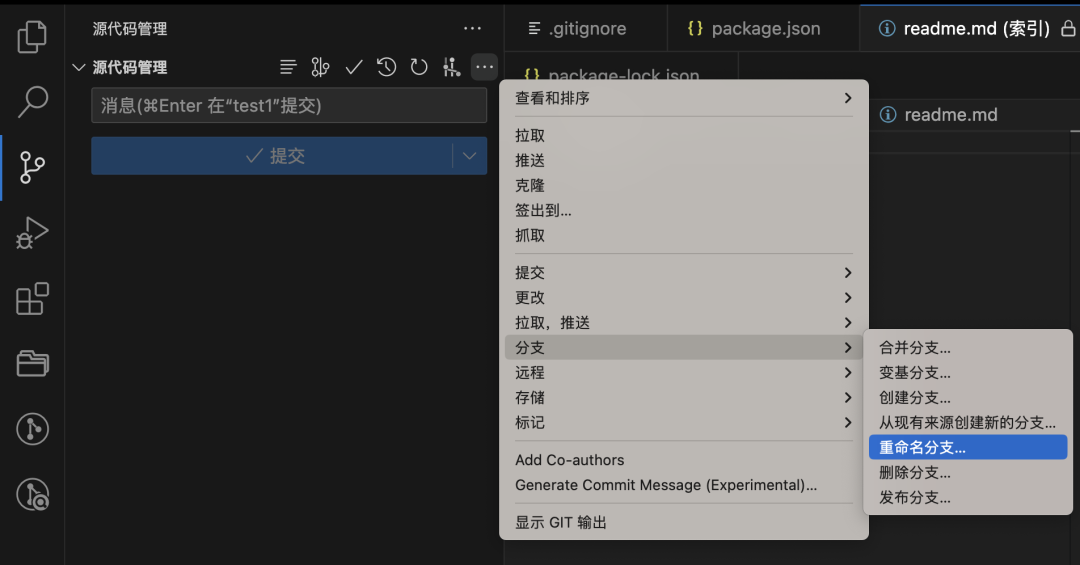Open the folder icon in activity bar
The width and height of the screenshot is (1080, 565).
pyautogui.click(x=32, y=363)
